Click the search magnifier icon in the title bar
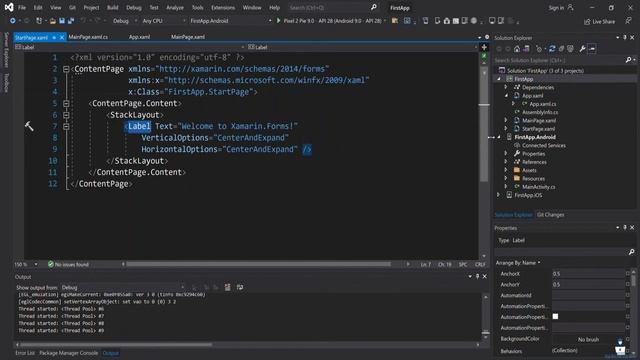Viewport: 640px width, 360px height. click(x=374, y=7)
